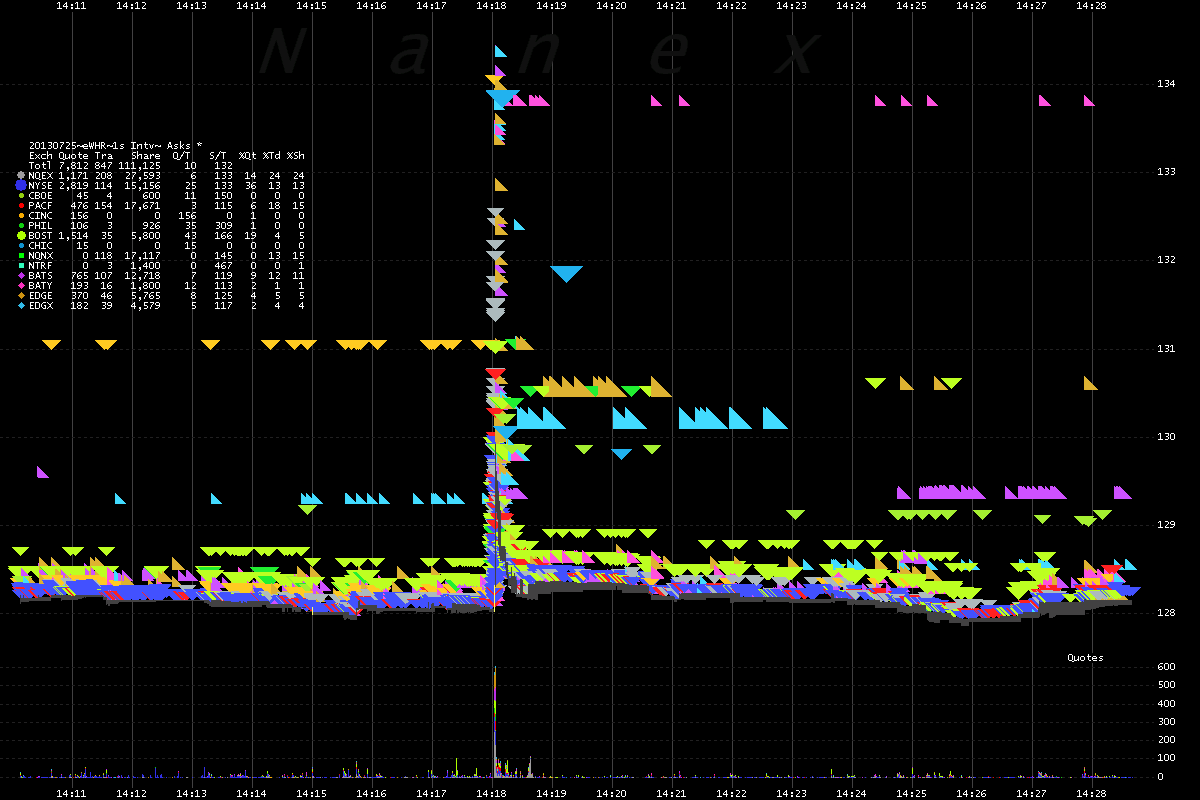1200x800 pixels.
Task: Click the pink BATY diamond marker
Action: (x=21, y=285)
